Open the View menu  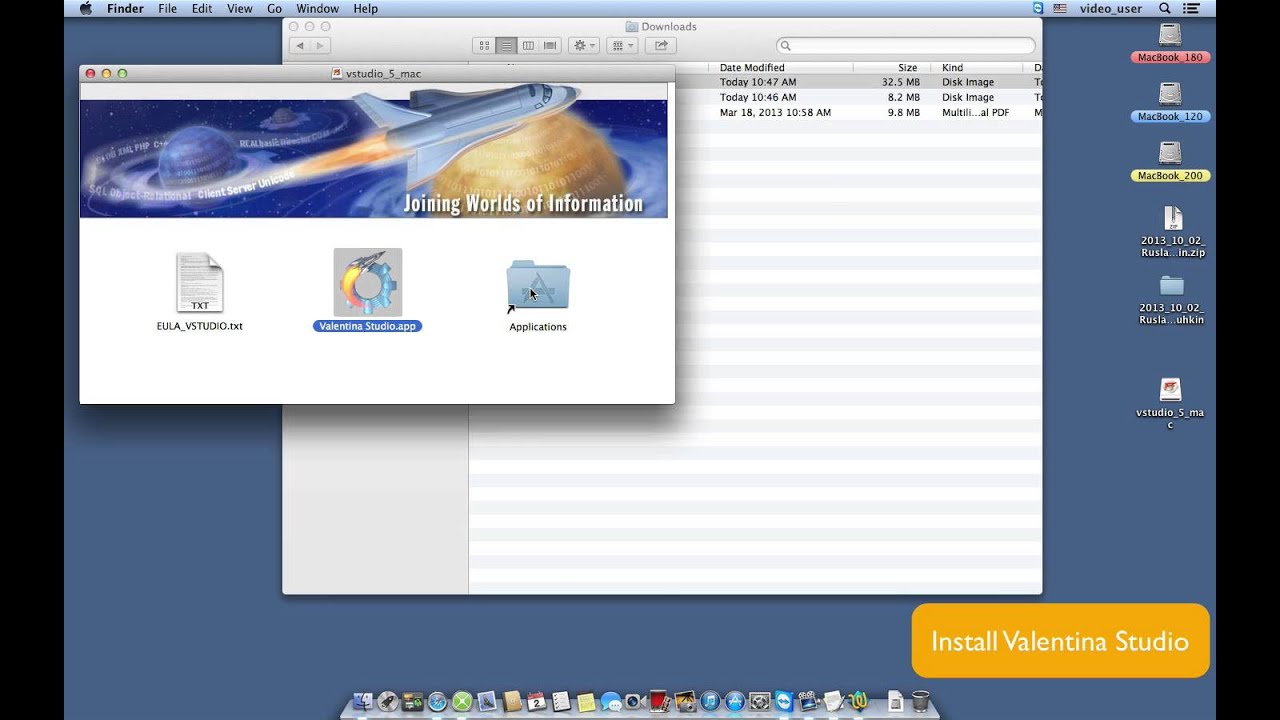click(x=240, y=8)
